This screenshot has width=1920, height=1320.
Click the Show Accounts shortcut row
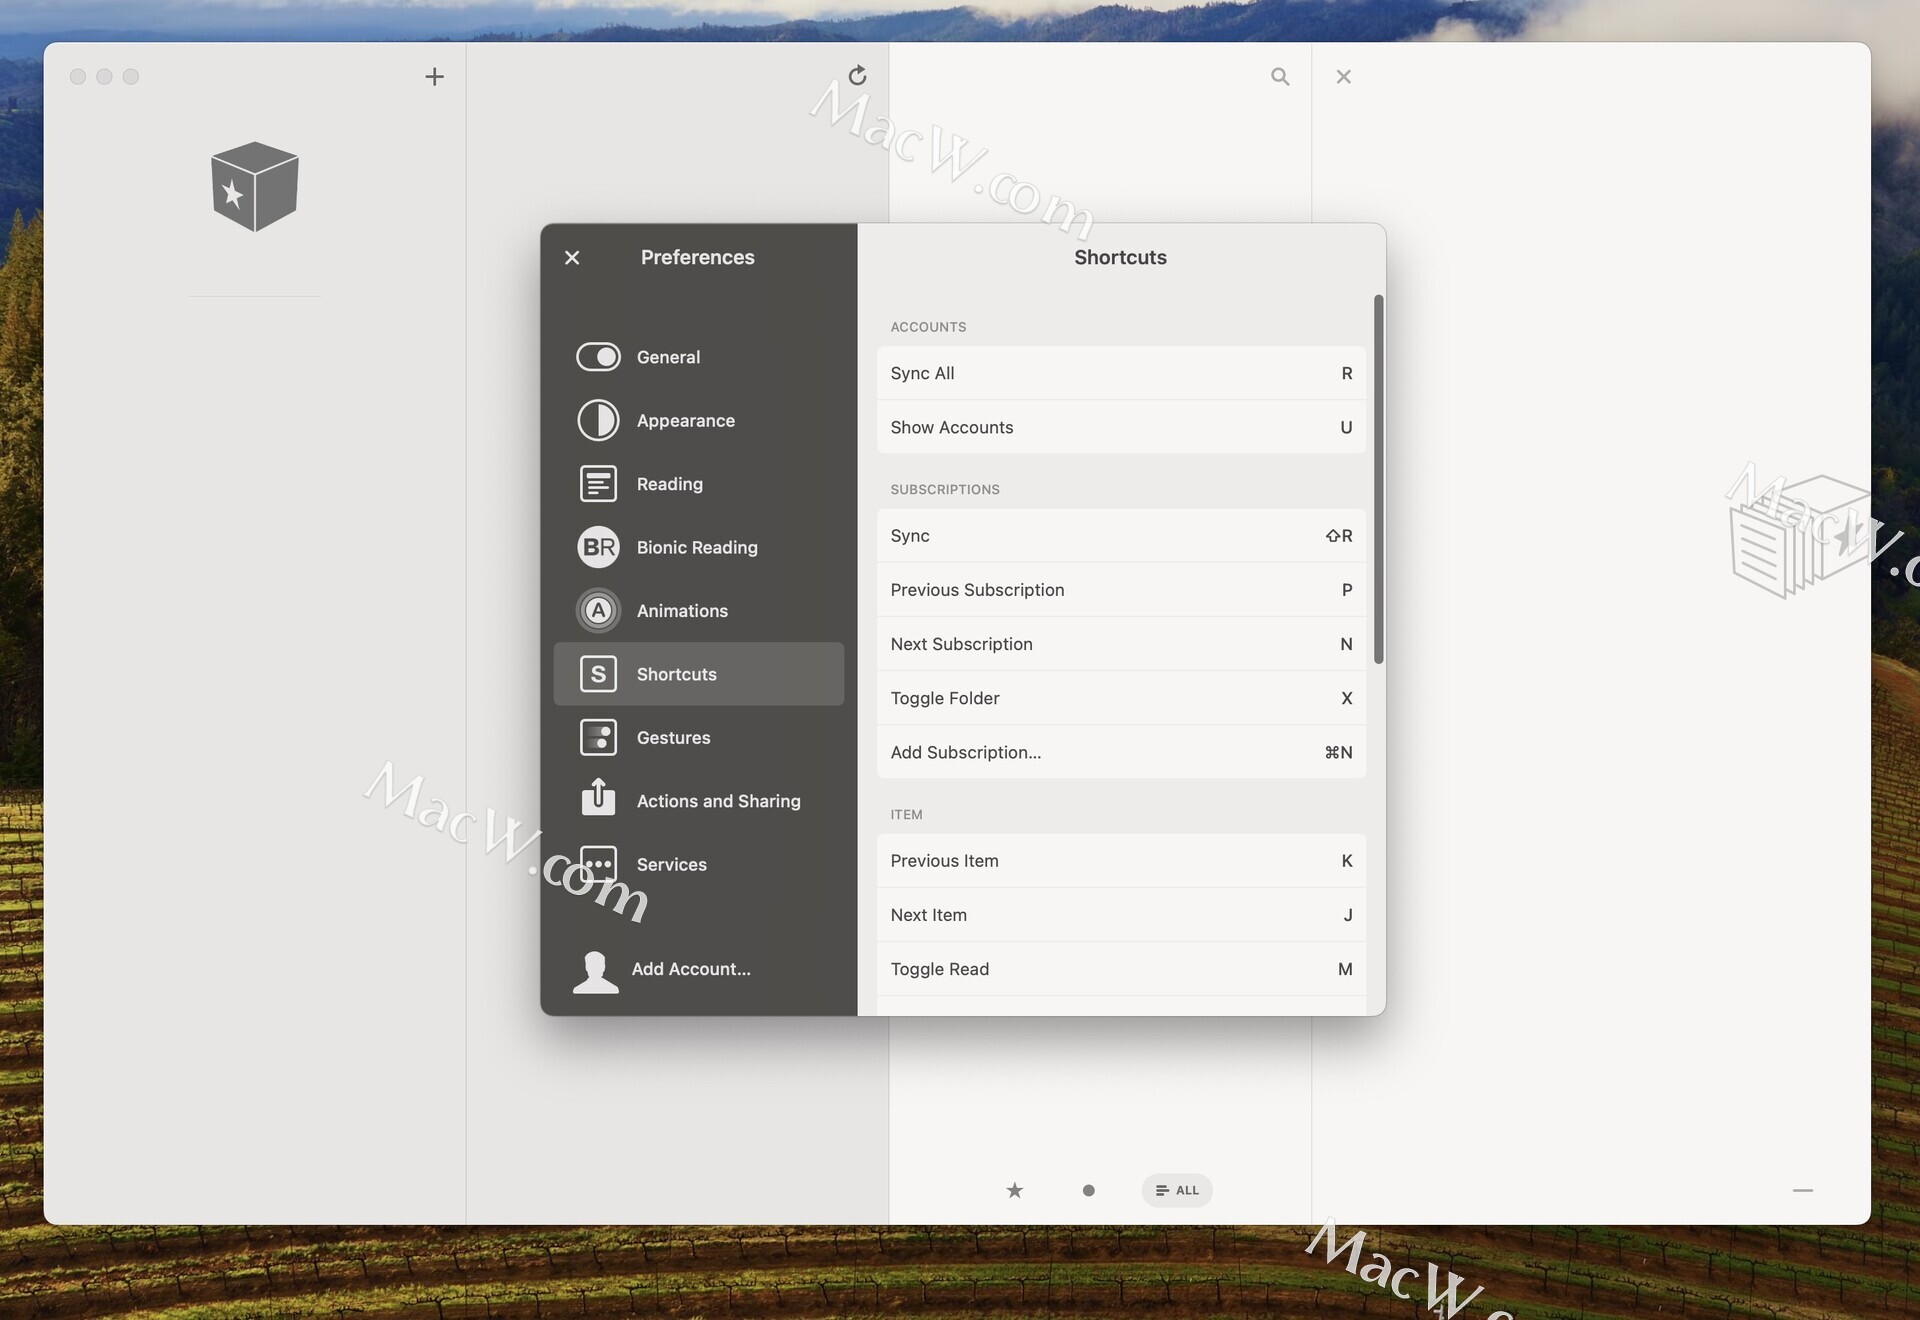tap(1120, 427)
